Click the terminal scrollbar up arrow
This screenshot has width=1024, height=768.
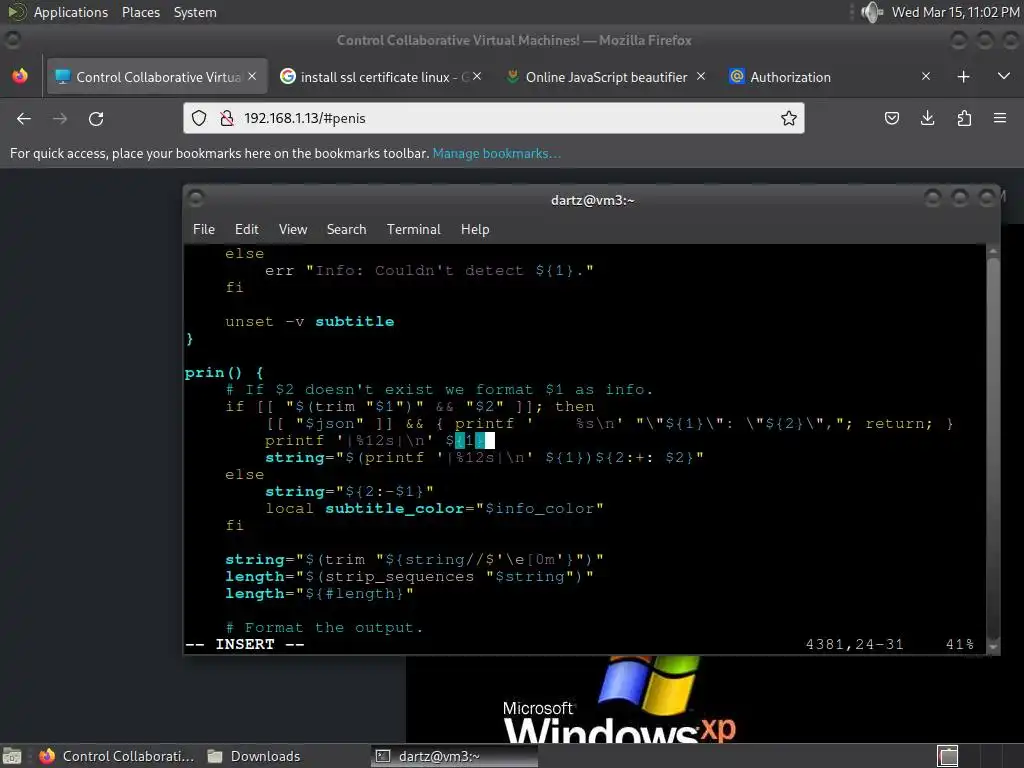[993, 251]
